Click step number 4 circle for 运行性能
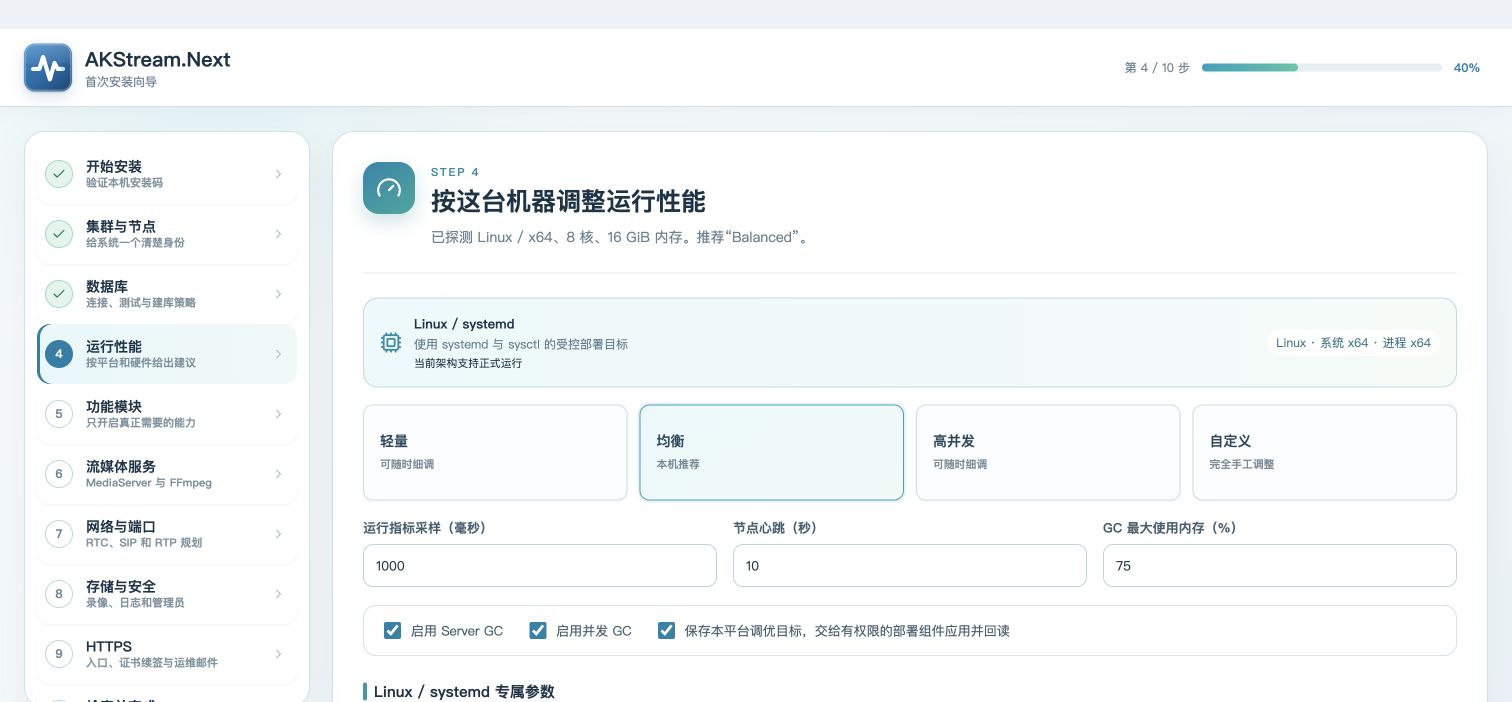1512x702 pixels. (x=59, y=354)
